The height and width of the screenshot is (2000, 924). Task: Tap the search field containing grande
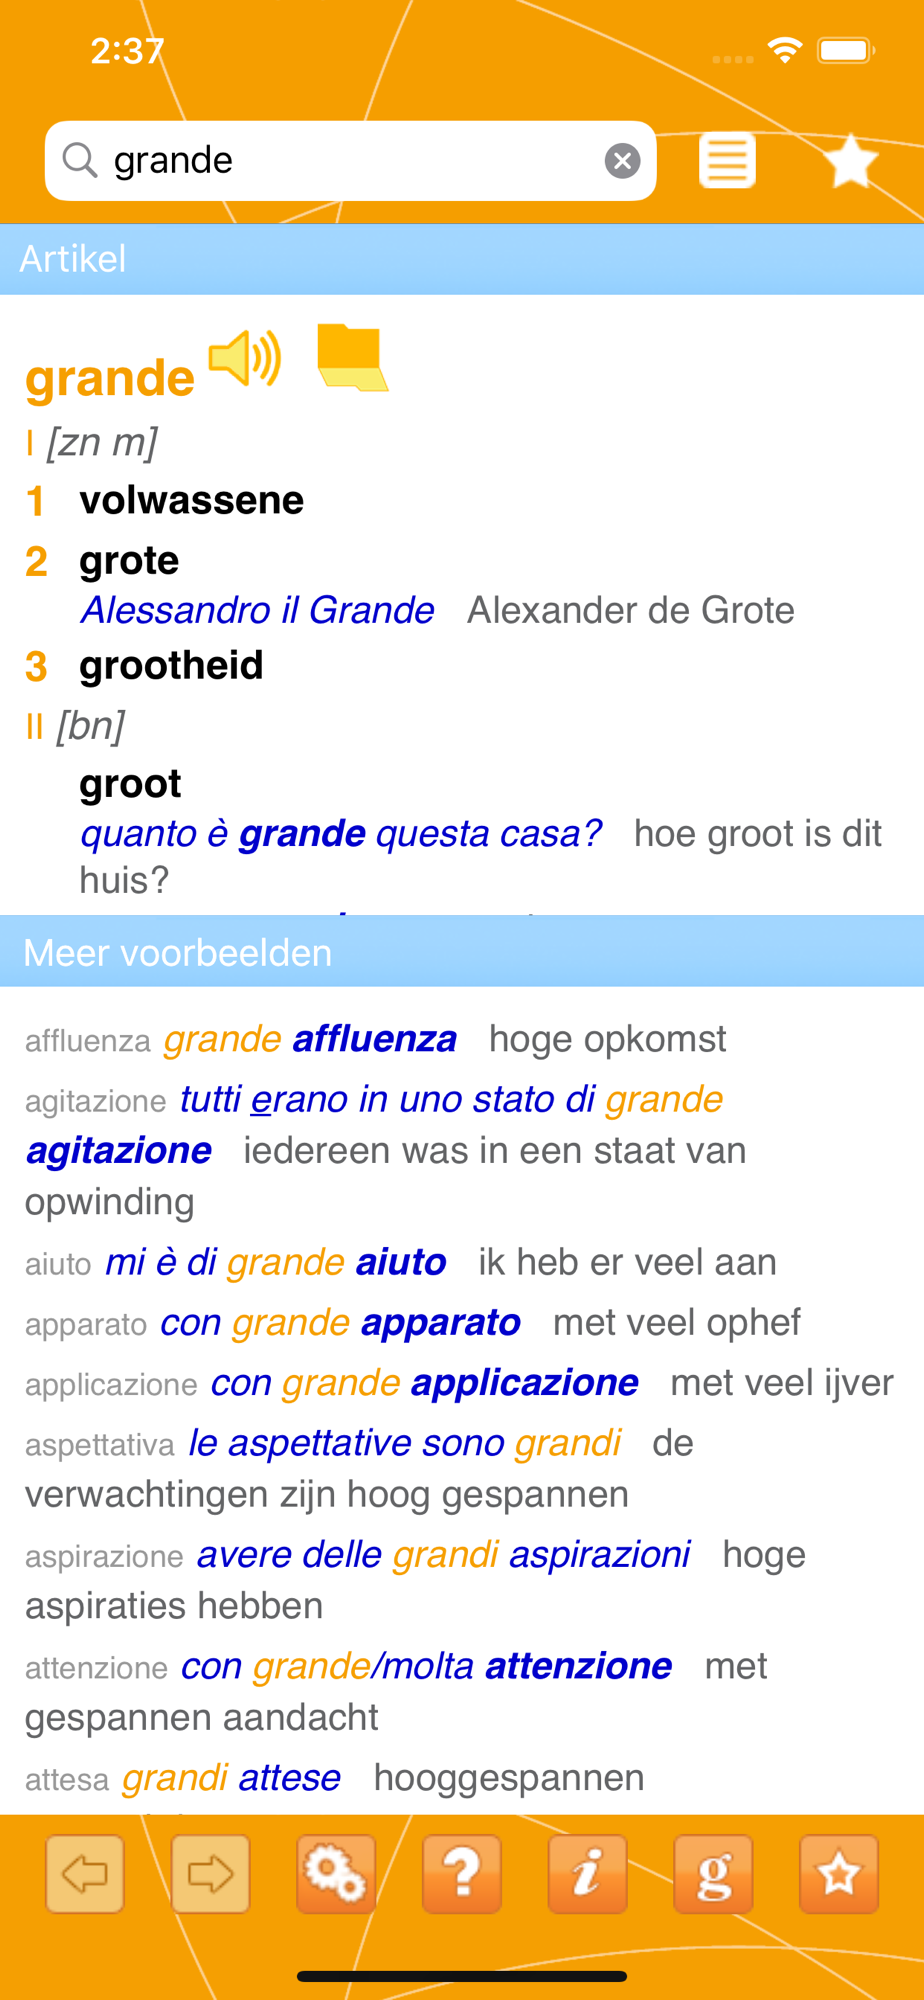point(350,160)
